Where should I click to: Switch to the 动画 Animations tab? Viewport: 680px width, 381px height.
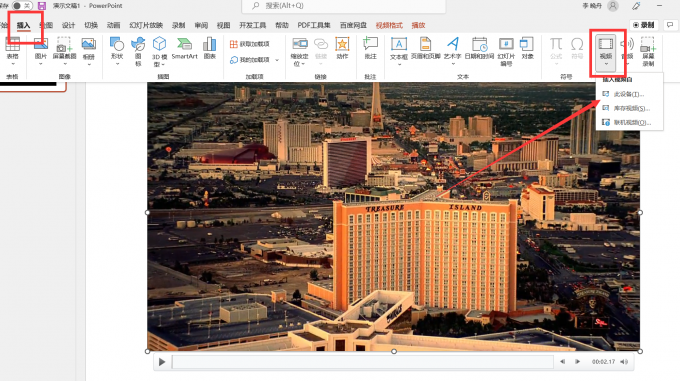click(x=113, y=26)
